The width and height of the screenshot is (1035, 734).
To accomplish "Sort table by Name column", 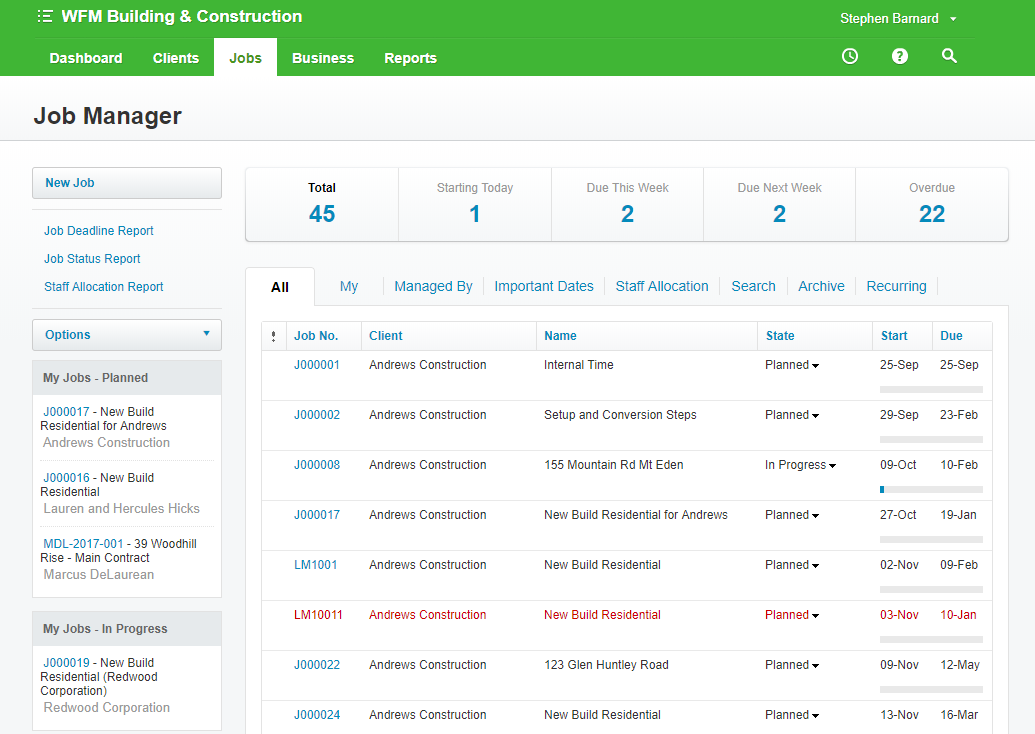I will (x=560, y=336).
